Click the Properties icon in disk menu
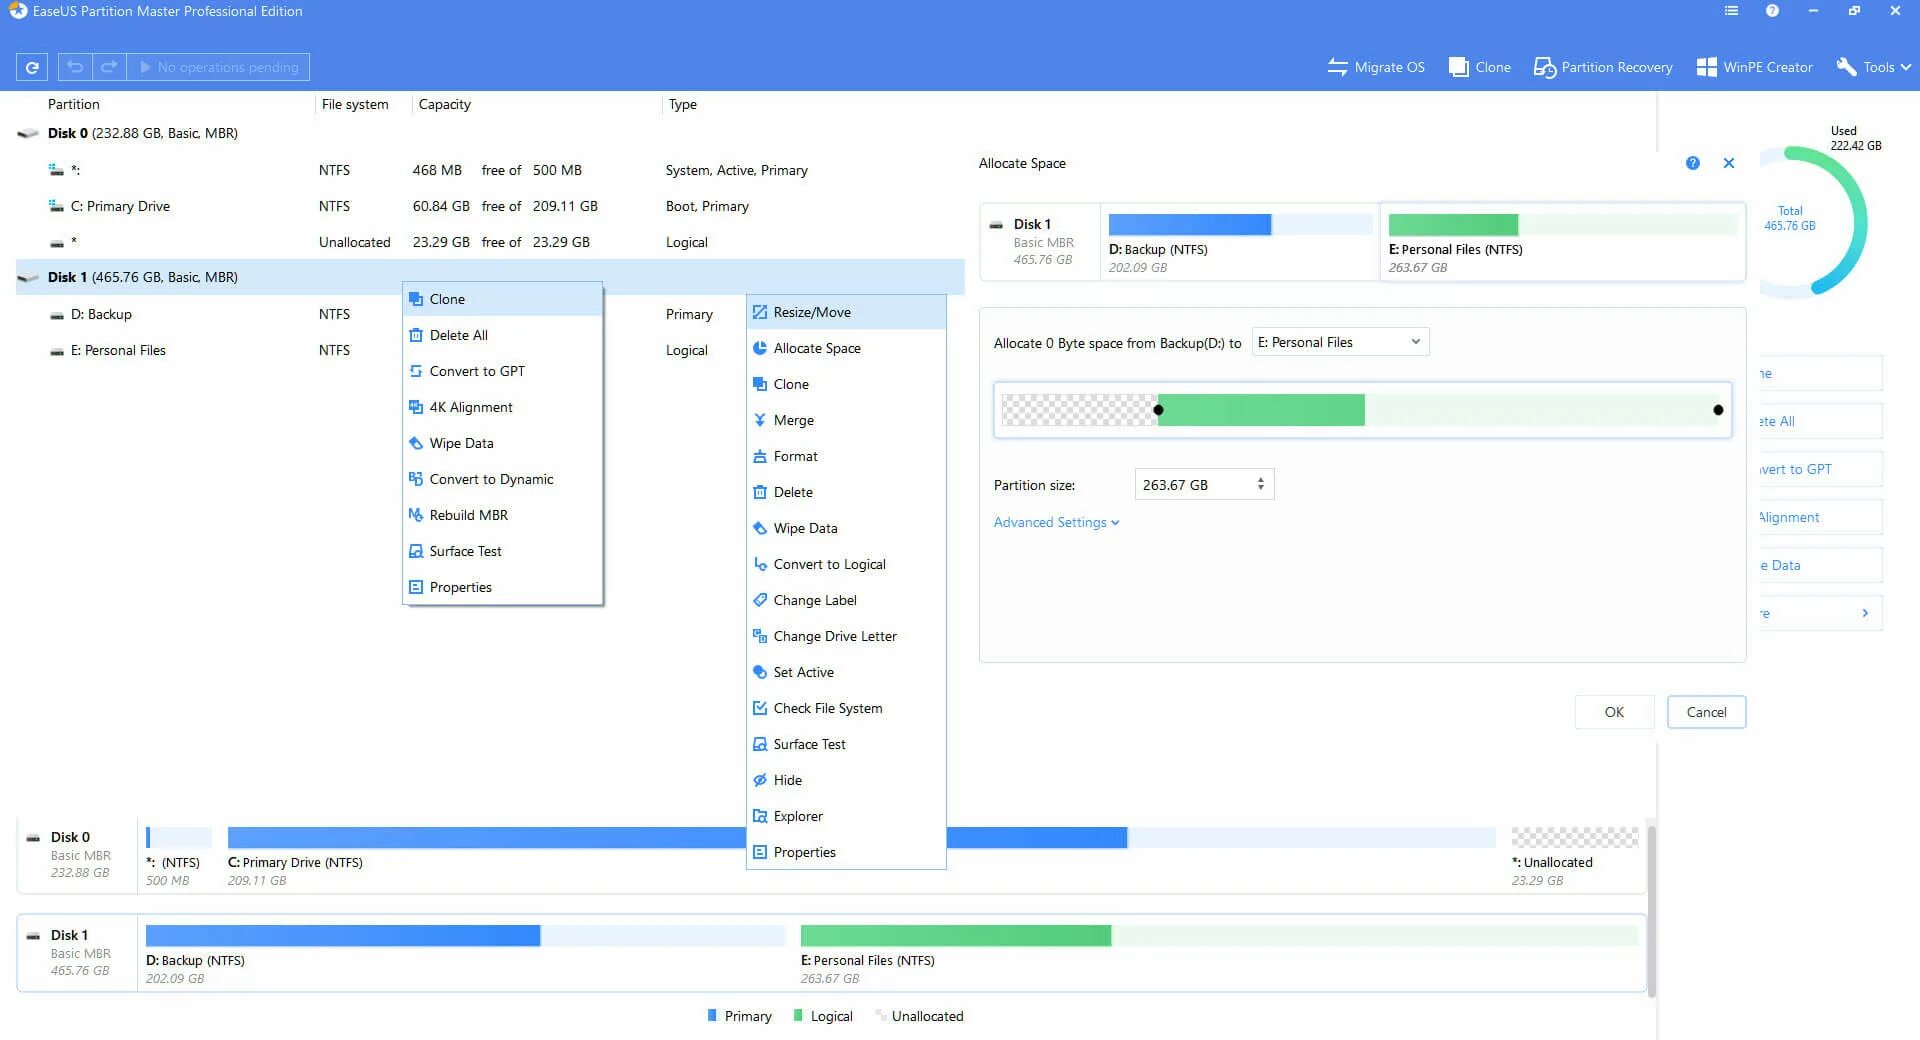The image size is (1920, 1040). point(416,587)
